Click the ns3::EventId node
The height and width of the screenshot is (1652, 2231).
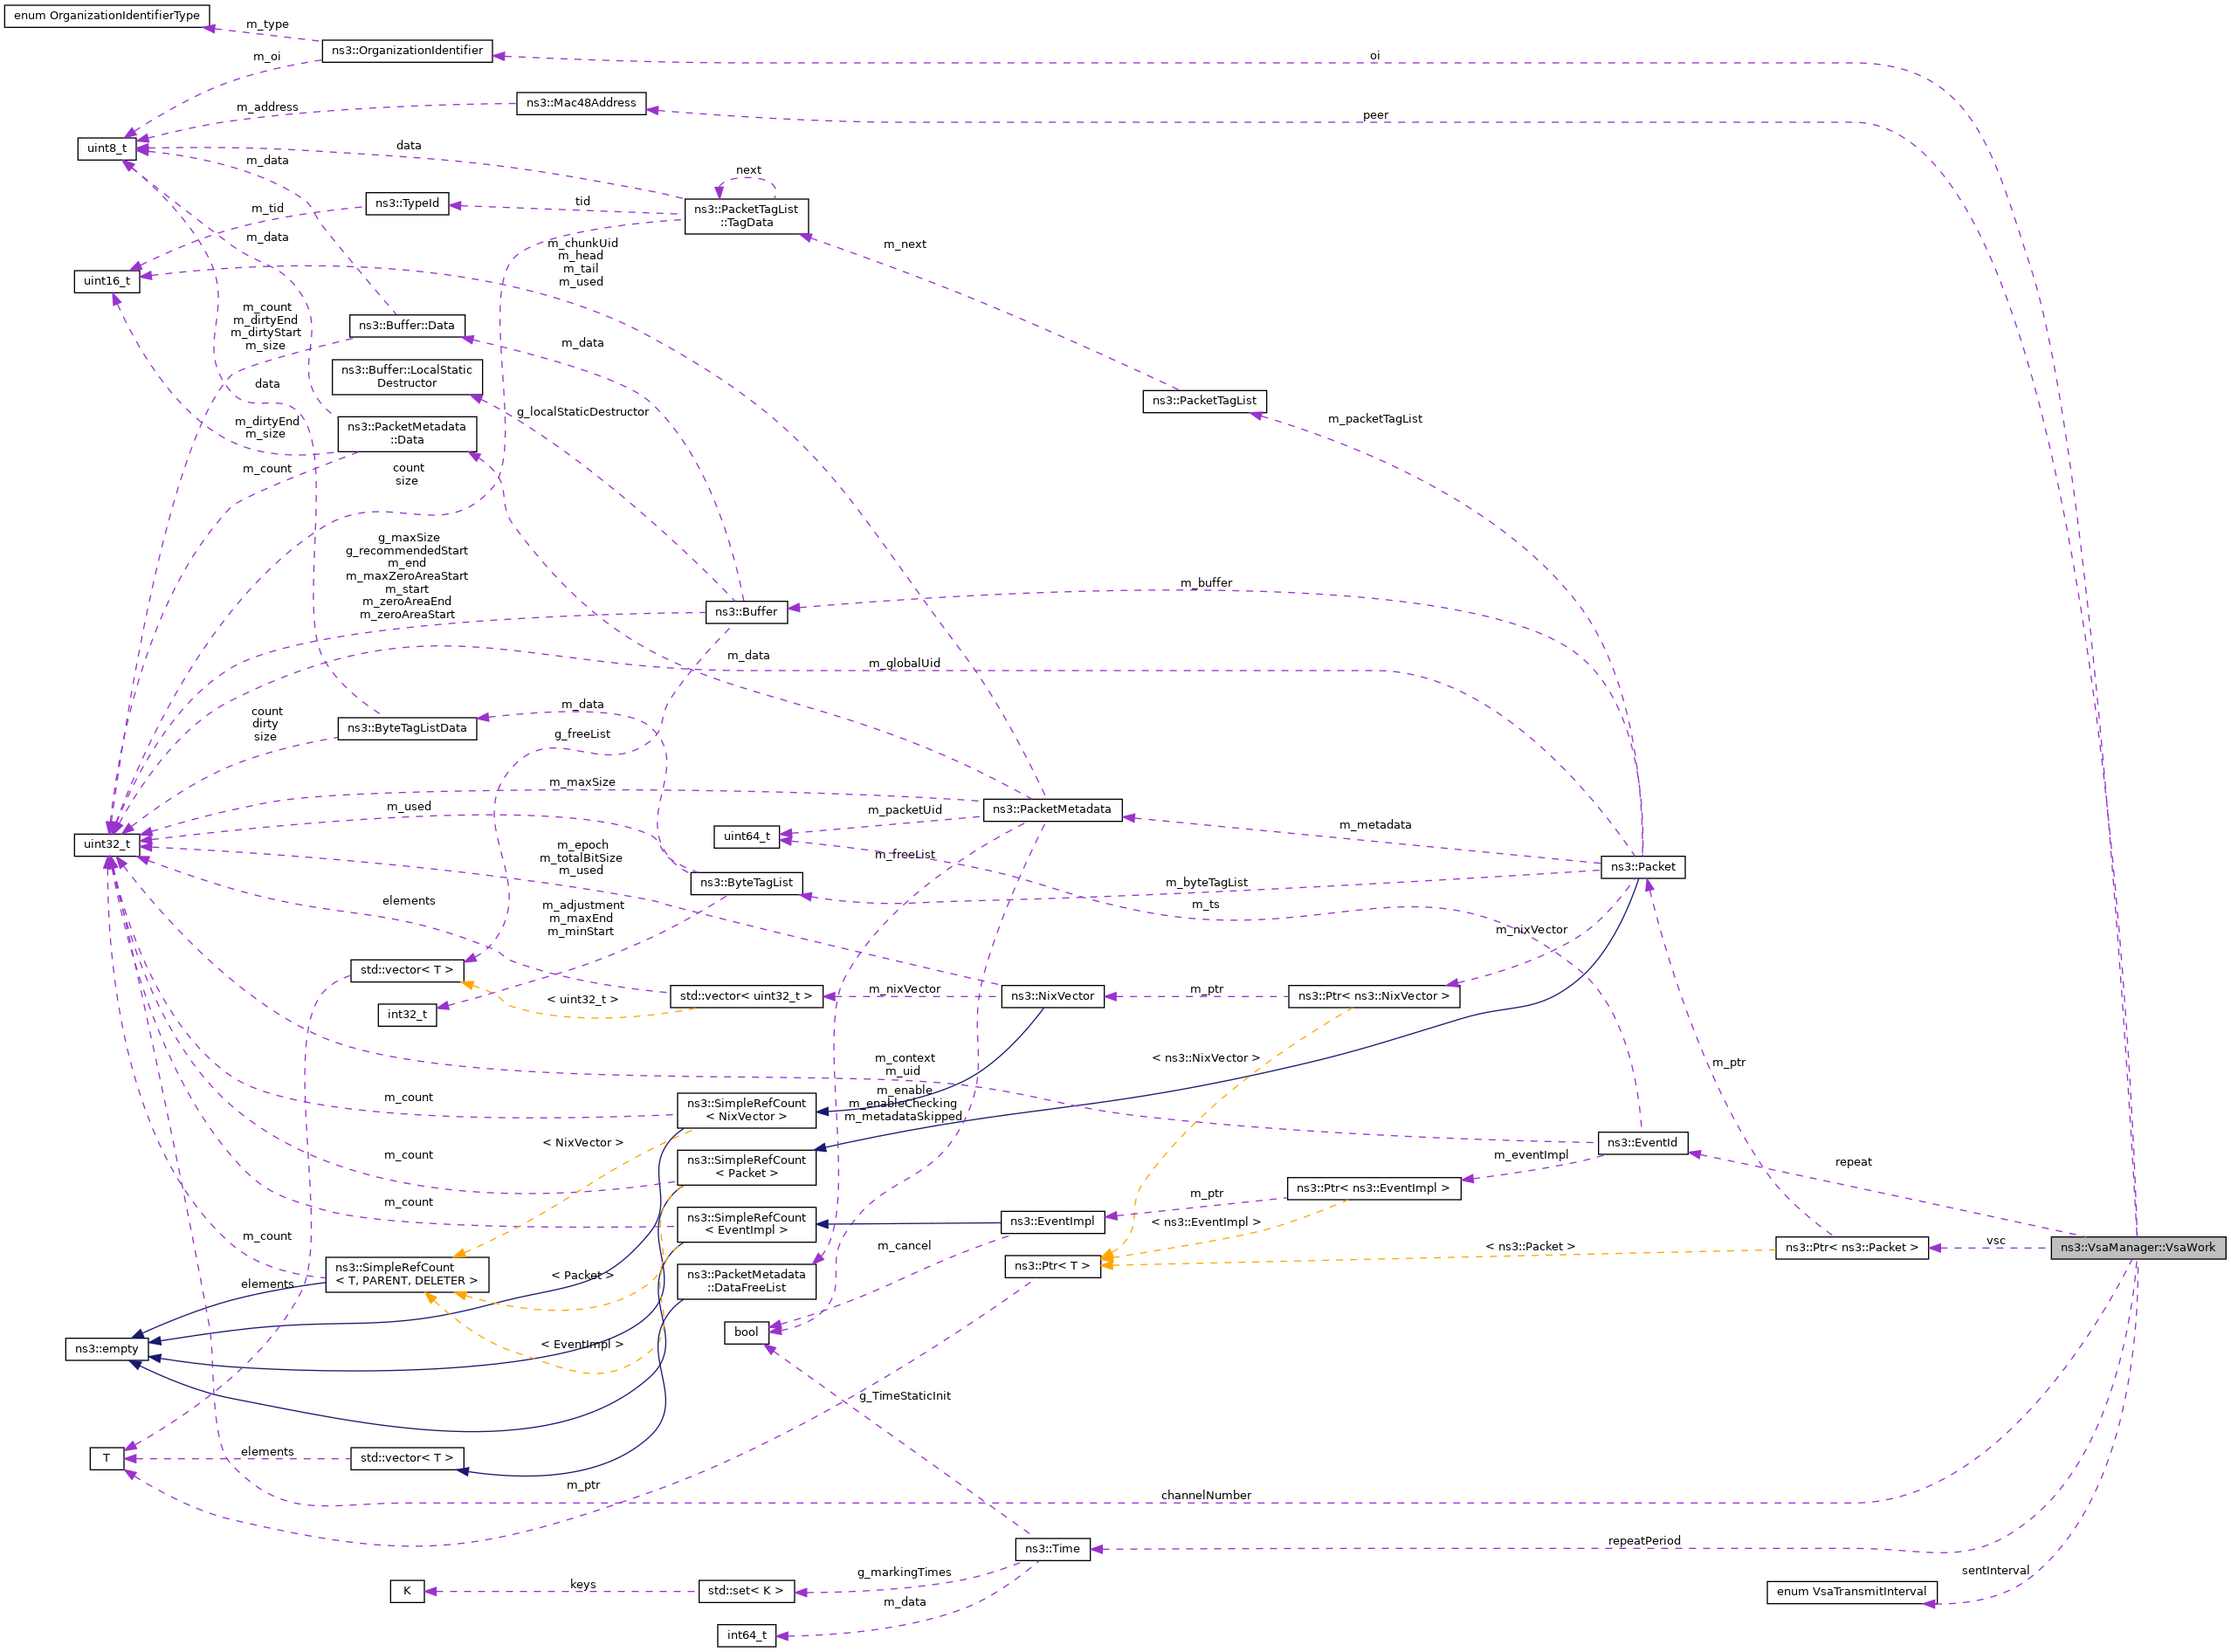(x=1642, y=1143)
